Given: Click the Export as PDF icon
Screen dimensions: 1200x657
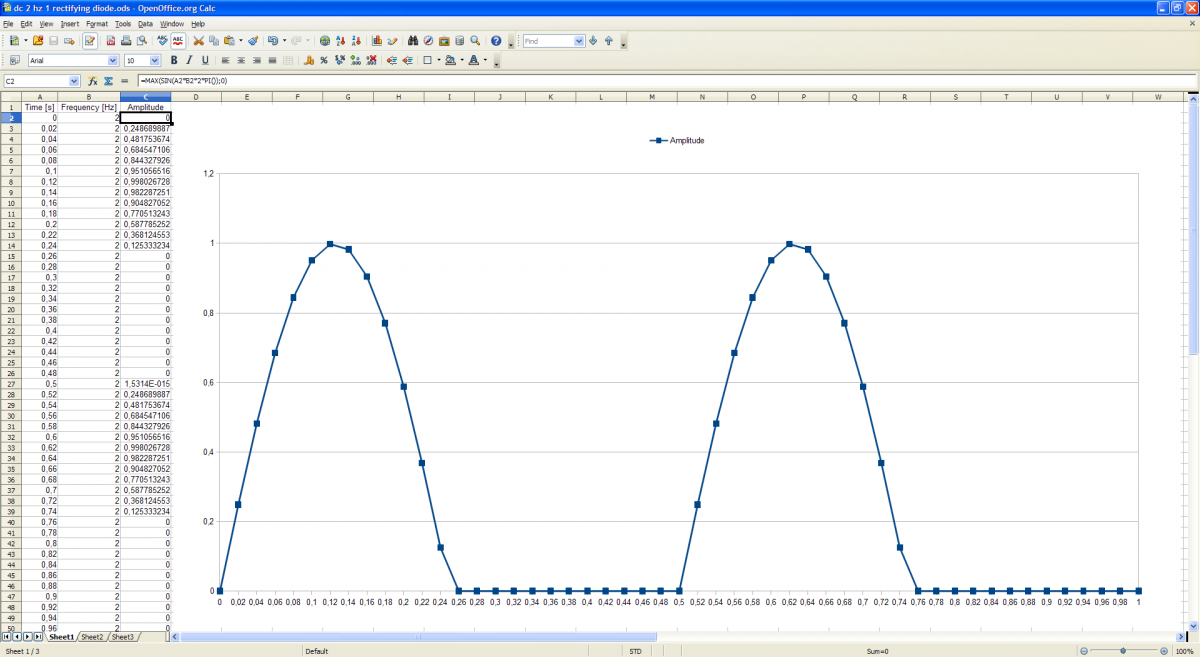Looking at the screenshot, I should point(110,41).
